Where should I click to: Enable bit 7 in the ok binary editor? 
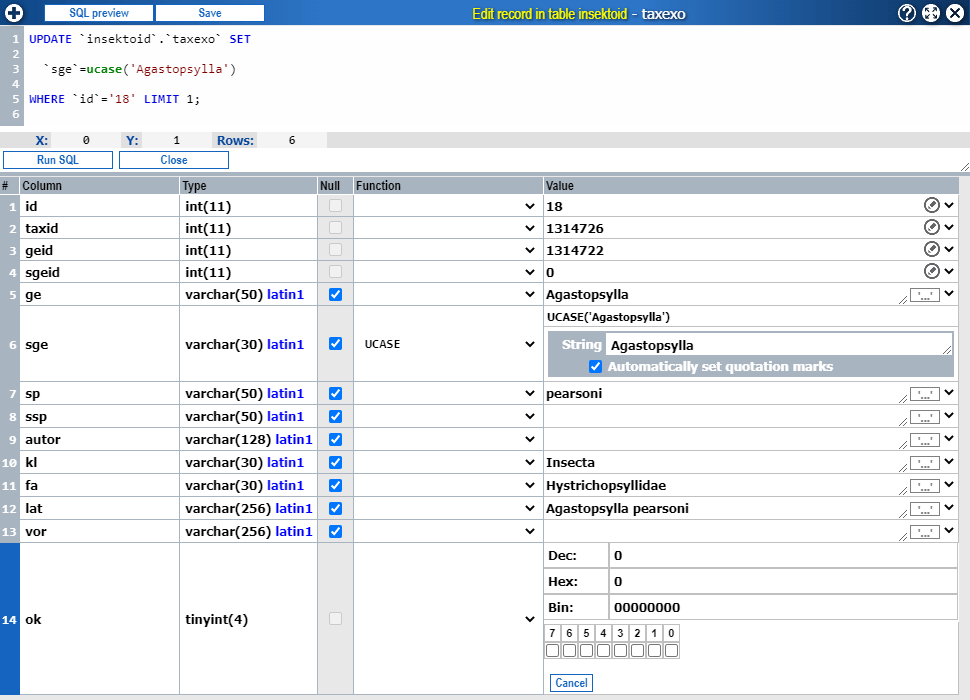coord(552,650)
